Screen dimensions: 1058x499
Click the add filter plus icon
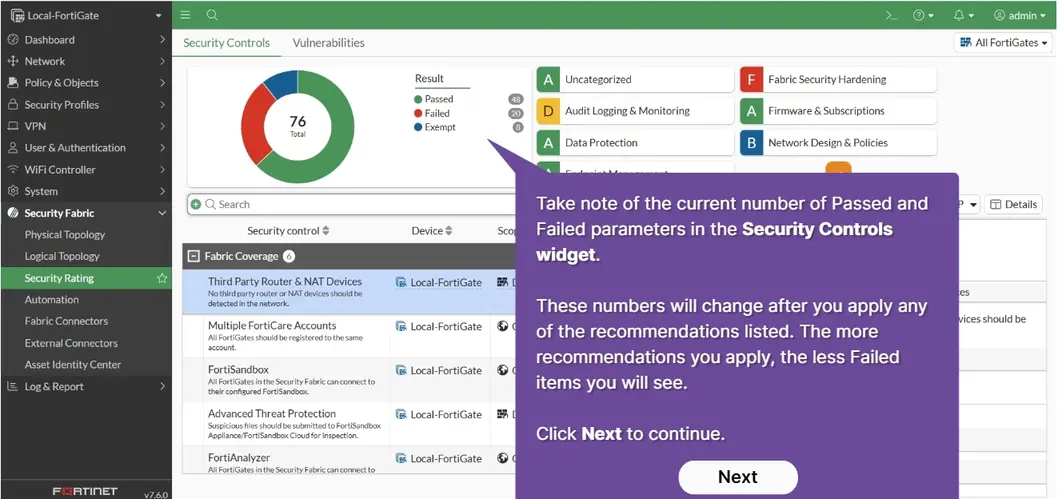196,204
